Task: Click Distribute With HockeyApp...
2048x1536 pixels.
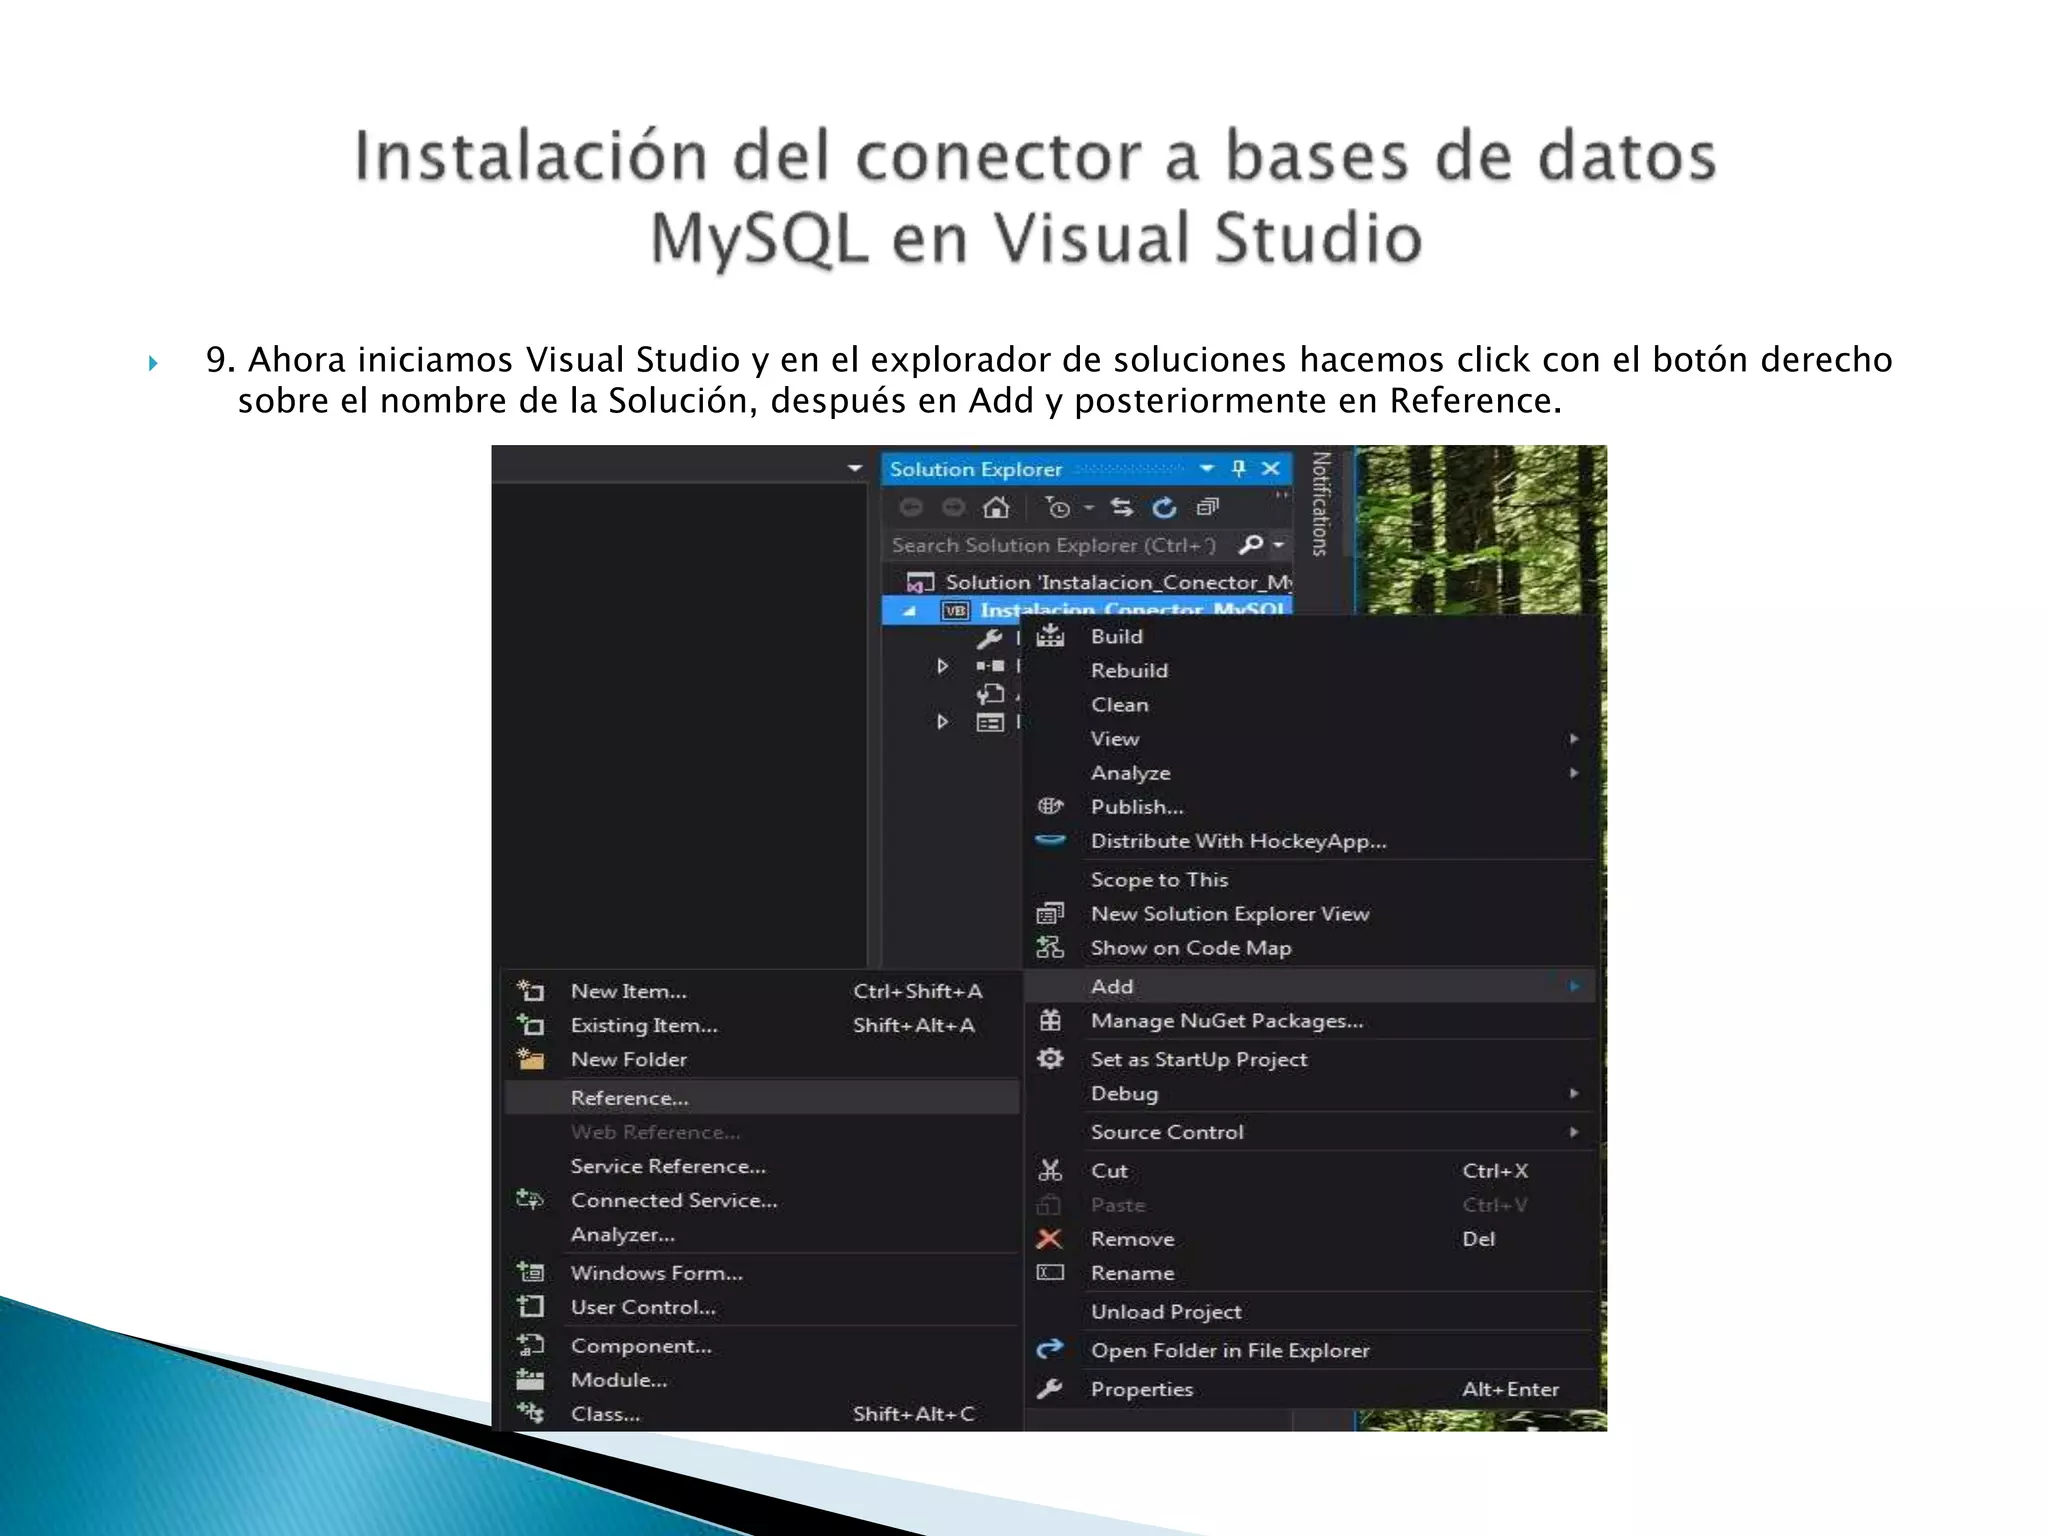Action: (1310, 840)
